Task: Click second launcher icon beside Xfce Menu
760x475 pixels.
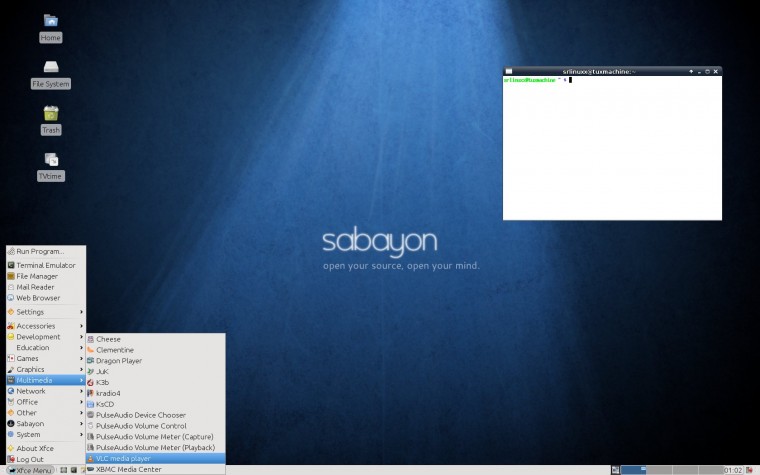Action: tap(74, 470)
